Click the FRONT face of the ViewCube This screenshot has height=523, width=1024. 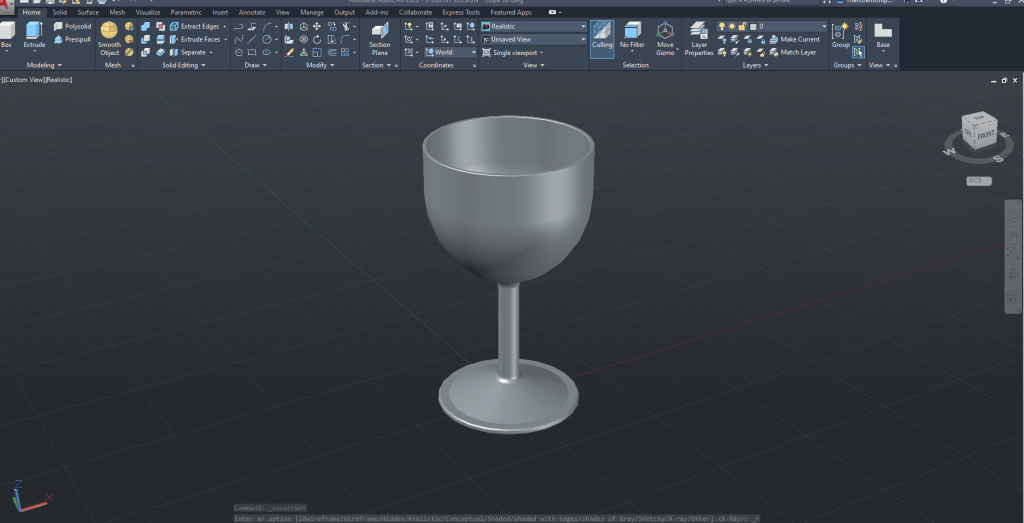click(x=984, y=134)
